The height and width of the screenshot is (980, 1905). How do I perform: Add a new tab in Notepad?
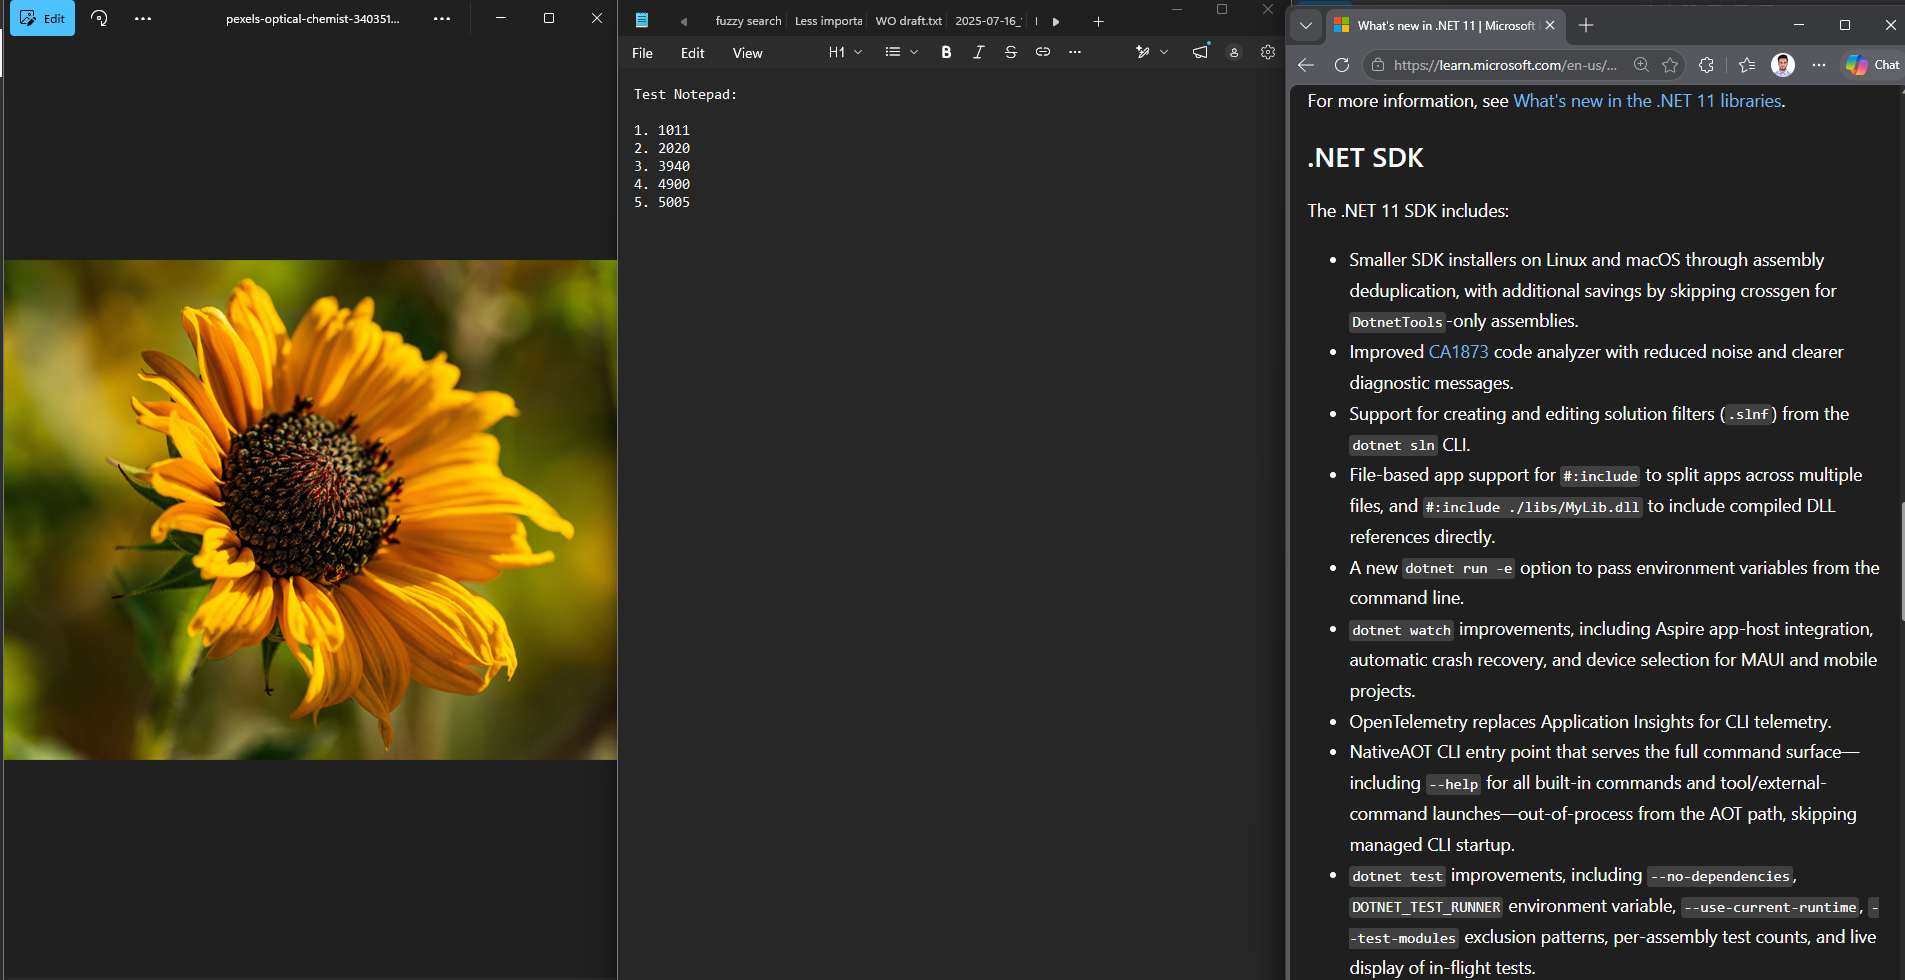point(1098,21)
